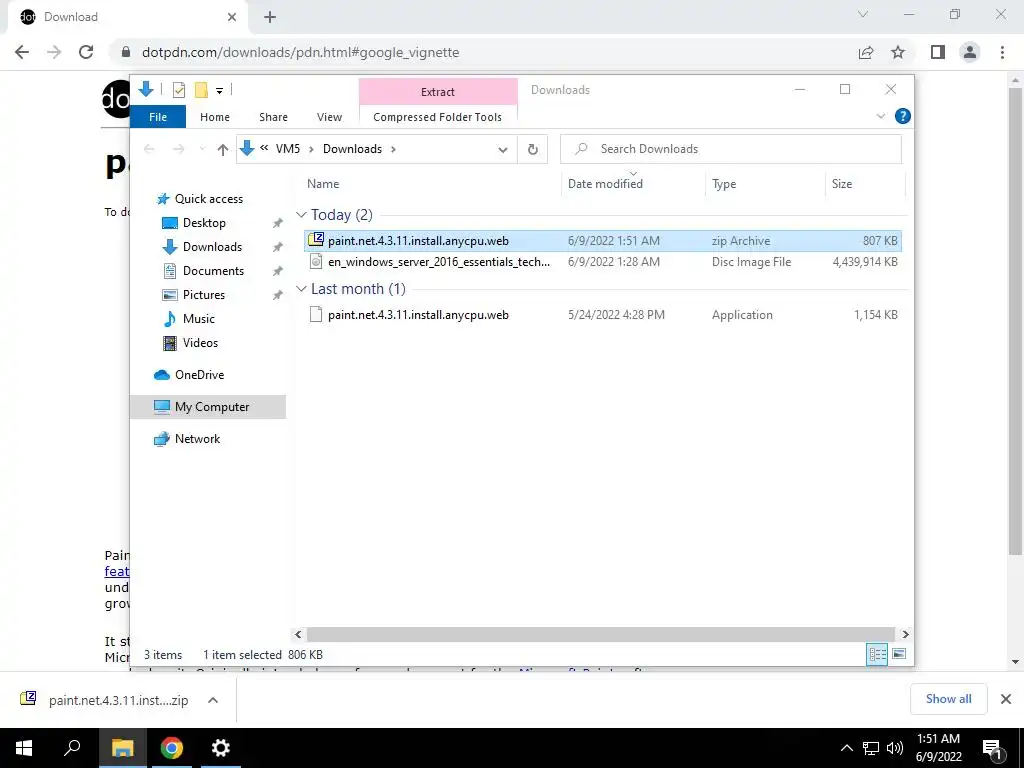Expand download item options chevron

click(213, 700)
